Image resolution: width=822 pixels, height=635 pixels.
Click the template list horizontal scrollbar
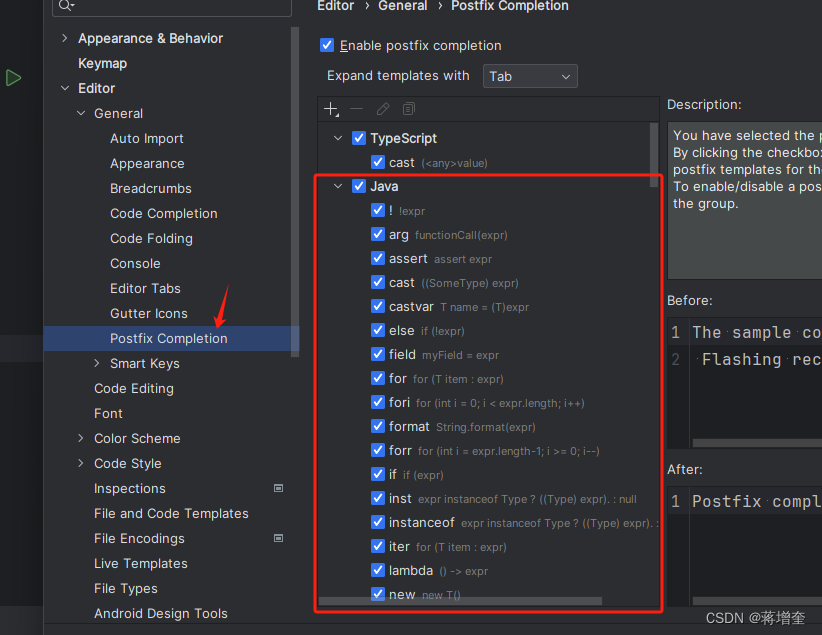[x=460, y=601]
